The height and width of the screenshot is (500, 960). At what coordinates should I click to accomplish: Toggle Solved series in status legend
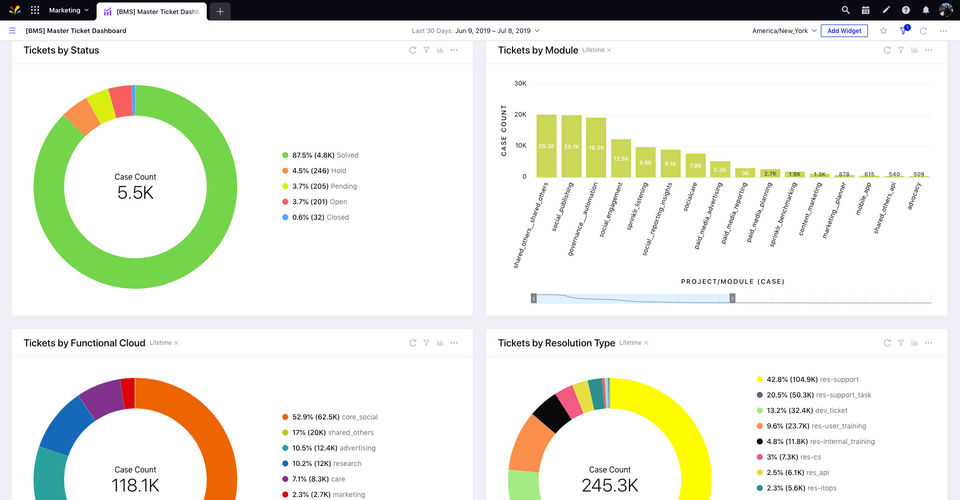pyautogui.click(x=320, y=155)
